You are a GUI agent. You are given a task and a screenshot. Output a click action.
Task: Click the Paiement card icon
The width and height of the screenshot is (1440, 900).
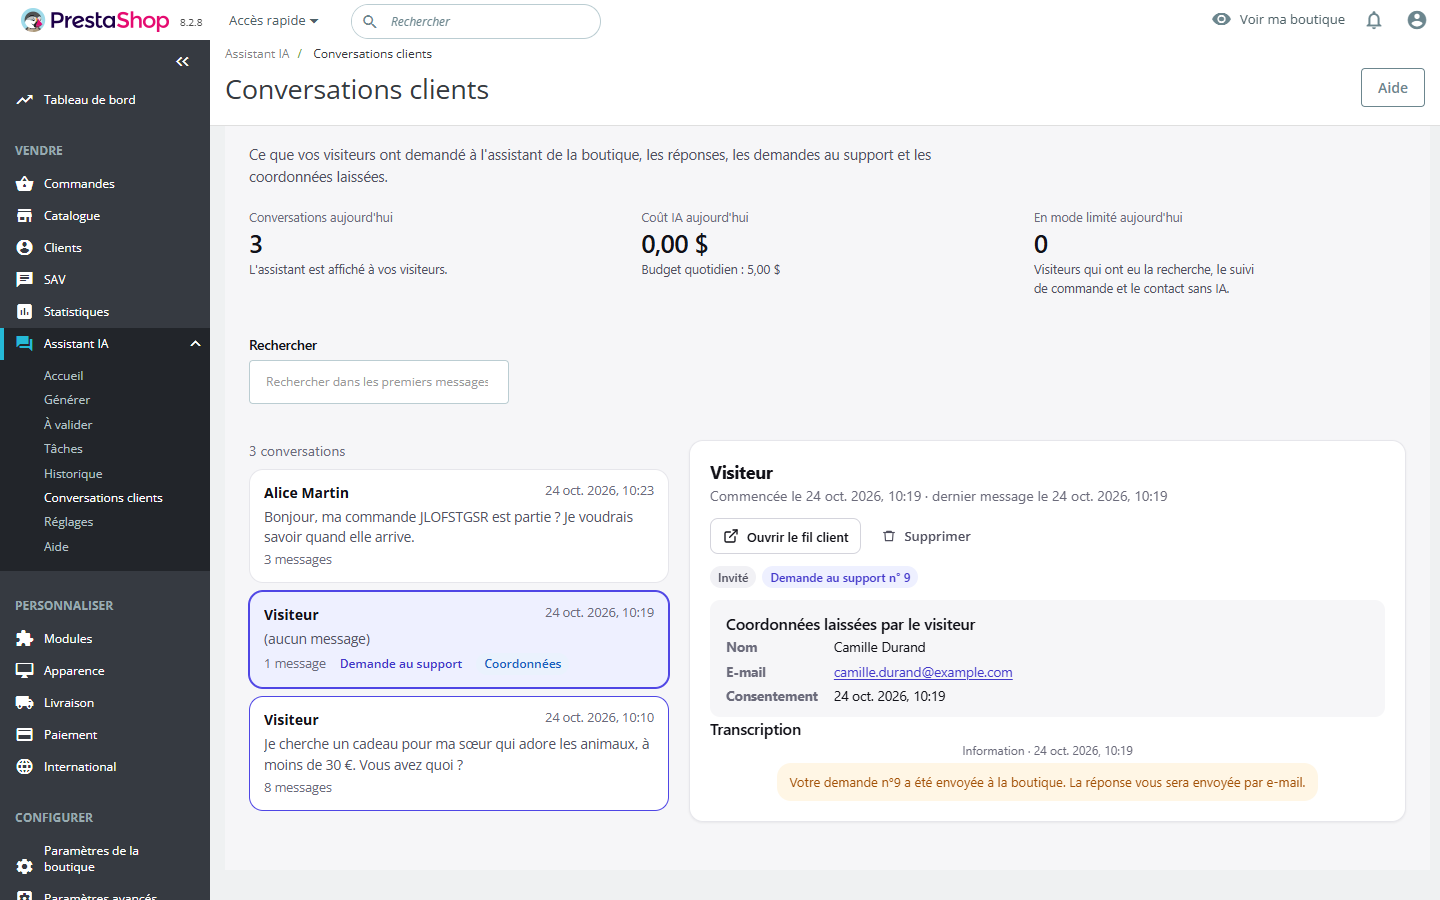click(x=25, y=735)
